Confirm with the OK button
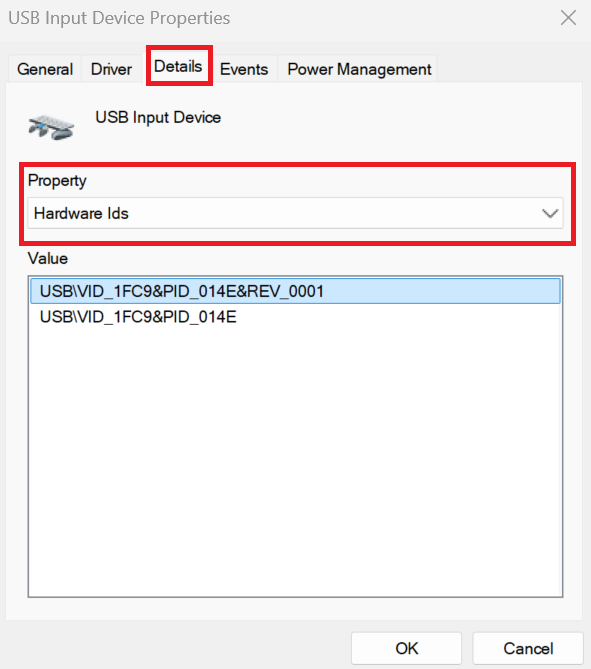The height and width of the screenshot is (669, 591). [406, 648]
